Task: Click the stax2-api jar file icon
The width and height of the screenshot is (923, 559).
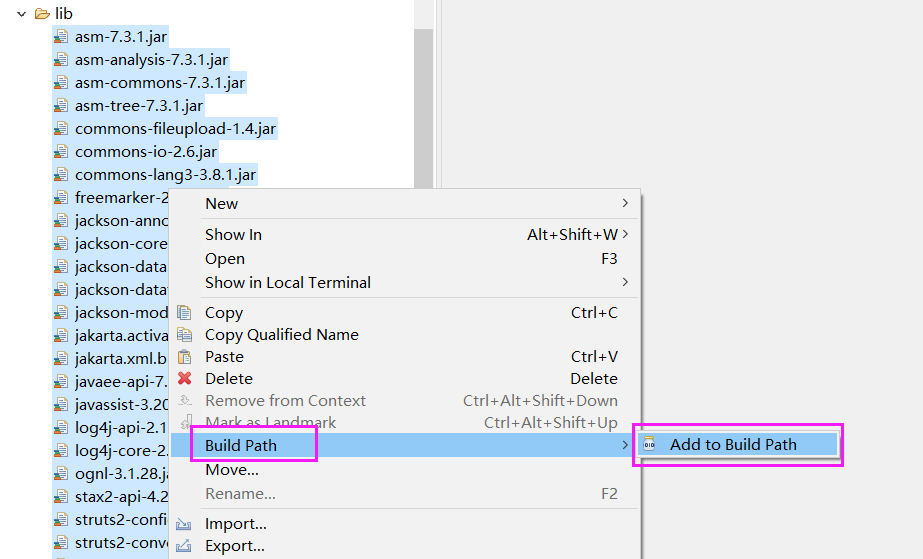Action: click(x=61, y=497)
